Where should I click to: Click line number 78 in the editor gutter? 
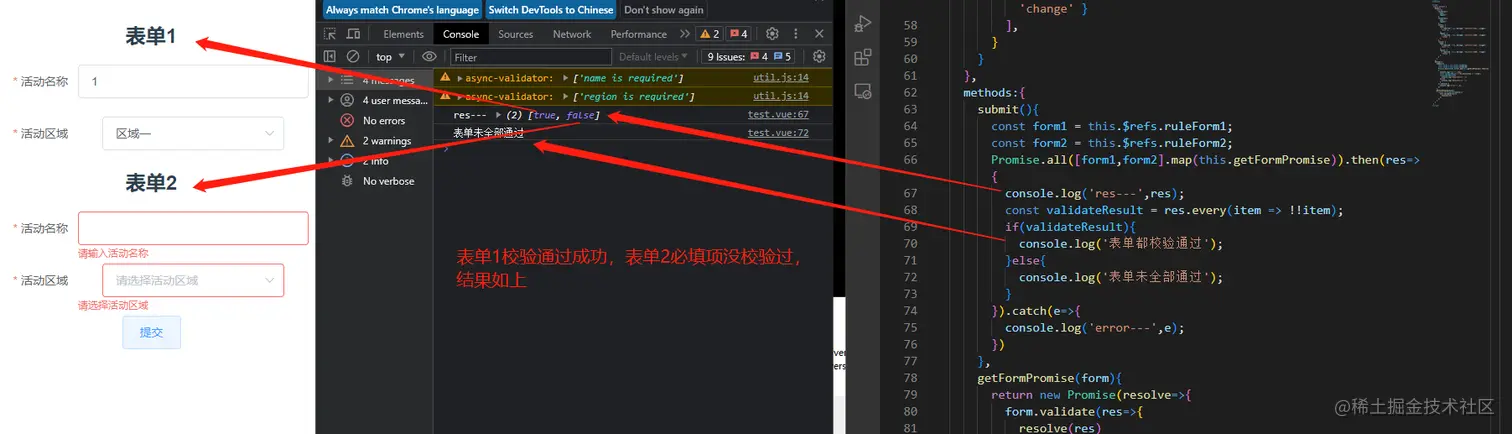[x=909, y=378]
